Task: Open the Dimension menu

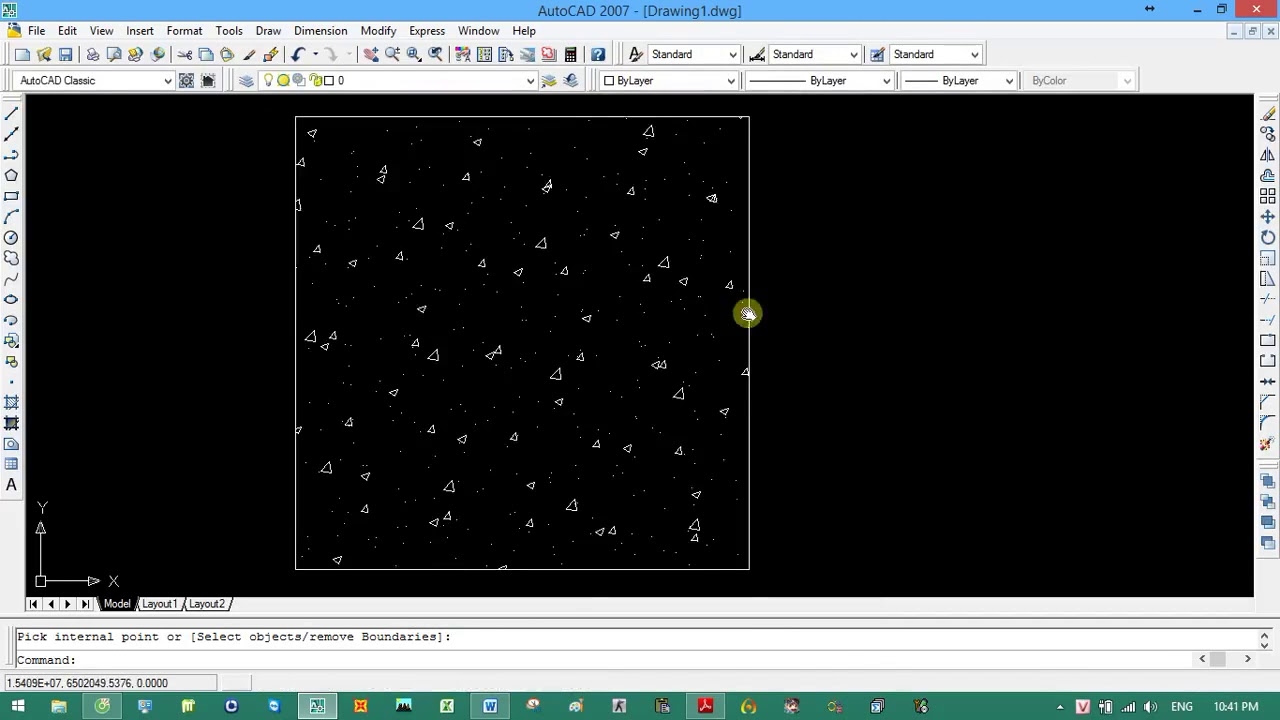Action: (320, 30)
